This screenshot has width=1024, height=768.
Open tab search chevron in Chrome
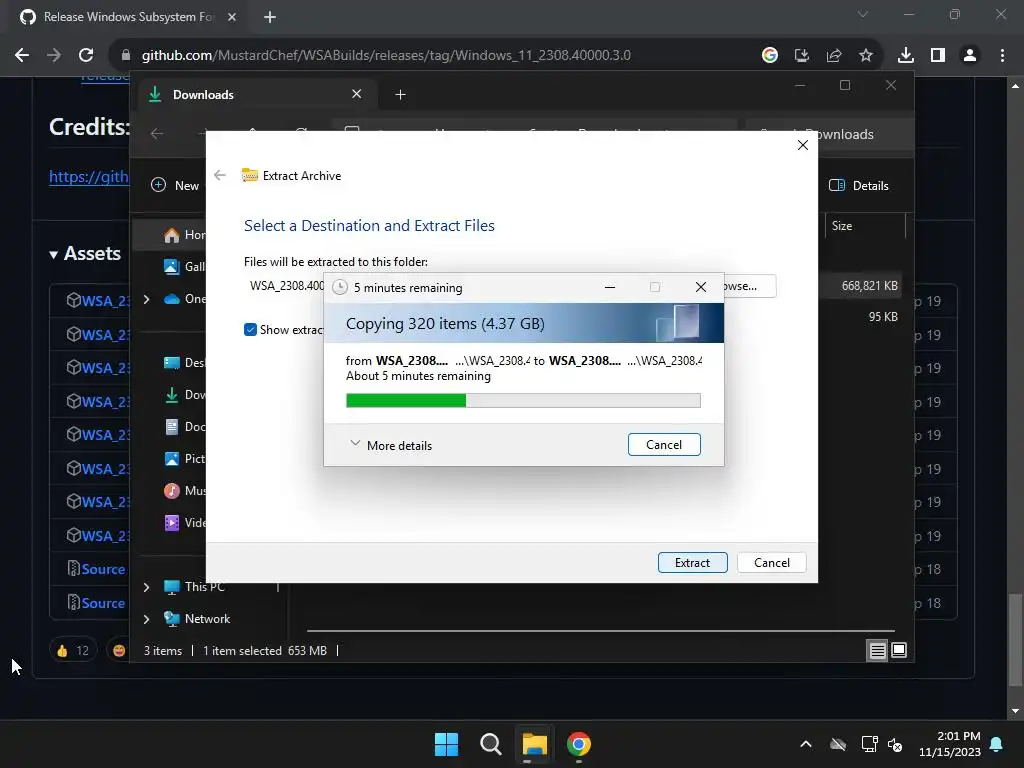click(x=863, y=14)
